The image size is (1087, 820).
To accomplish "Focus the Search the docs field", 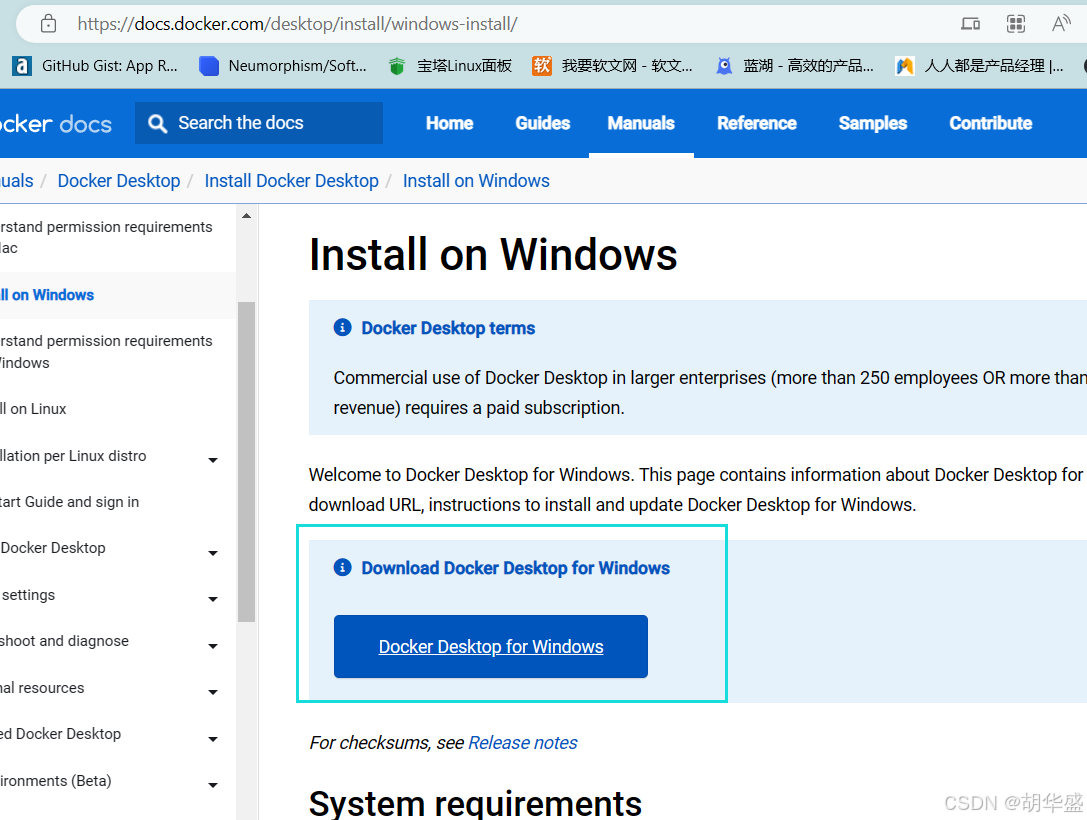I will tap(270, 123).
